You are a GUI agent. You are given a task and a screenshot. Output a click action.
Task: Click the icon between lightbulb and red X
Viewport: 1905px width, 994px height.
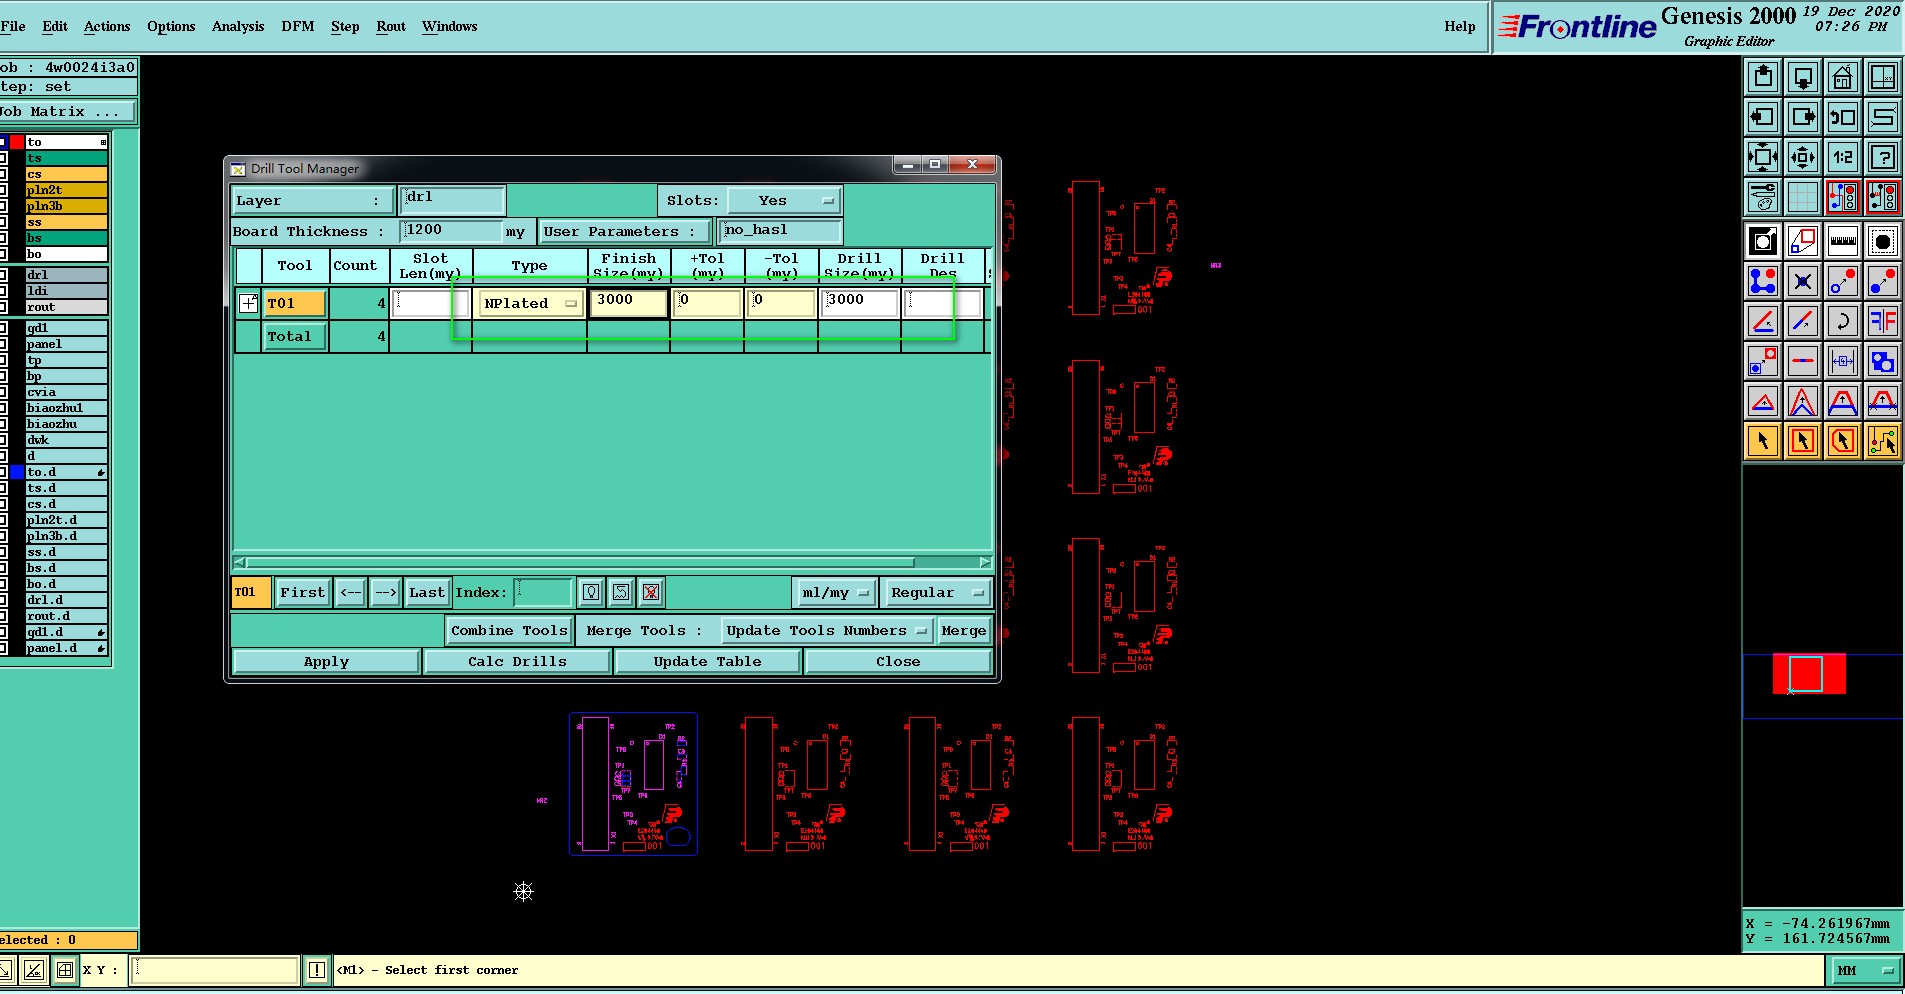pos(621,592)
